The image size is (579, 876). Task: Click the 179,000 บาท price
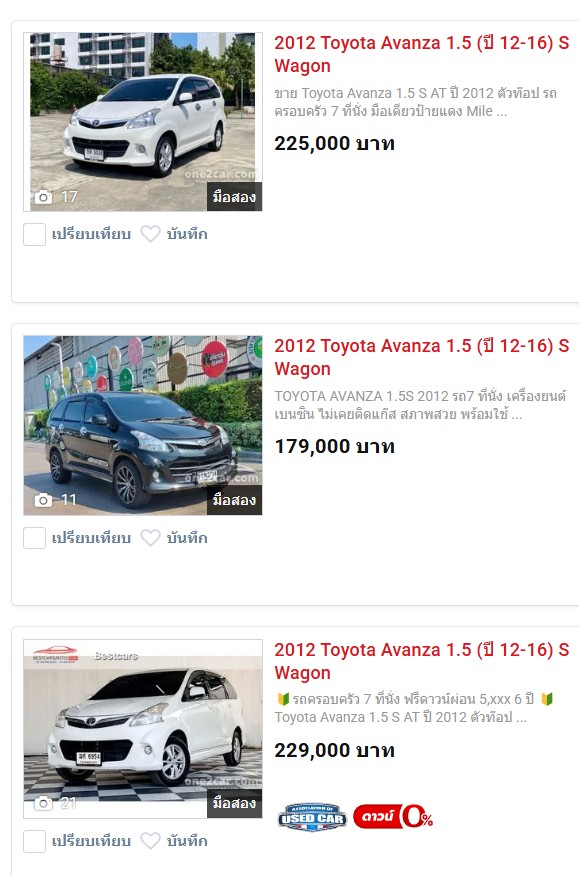[x=334, y=446]
